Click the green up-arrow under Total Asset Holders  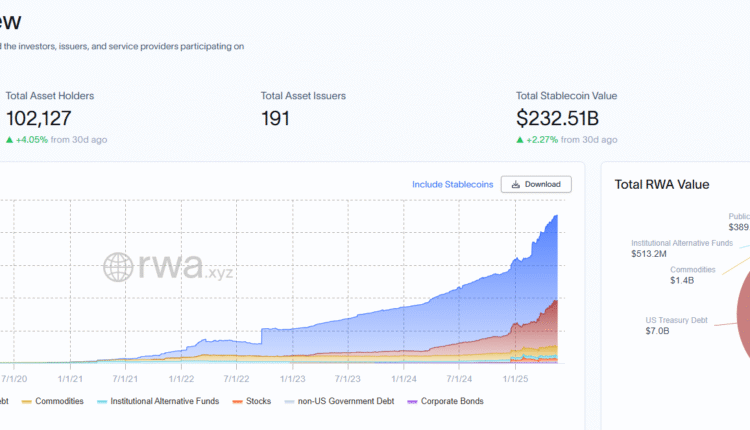click(x=10, y=140)
